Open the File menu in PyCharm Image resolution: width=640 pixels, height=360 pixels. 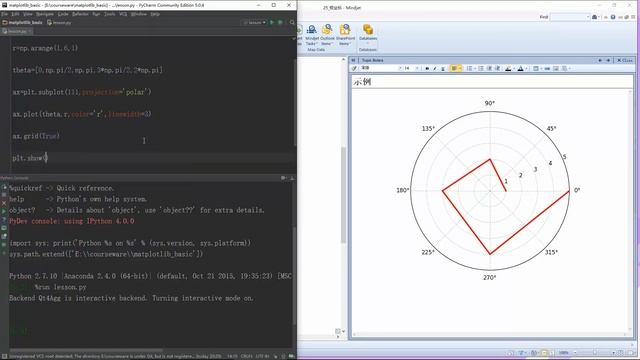pyautogui.click(x=4, y=14)
